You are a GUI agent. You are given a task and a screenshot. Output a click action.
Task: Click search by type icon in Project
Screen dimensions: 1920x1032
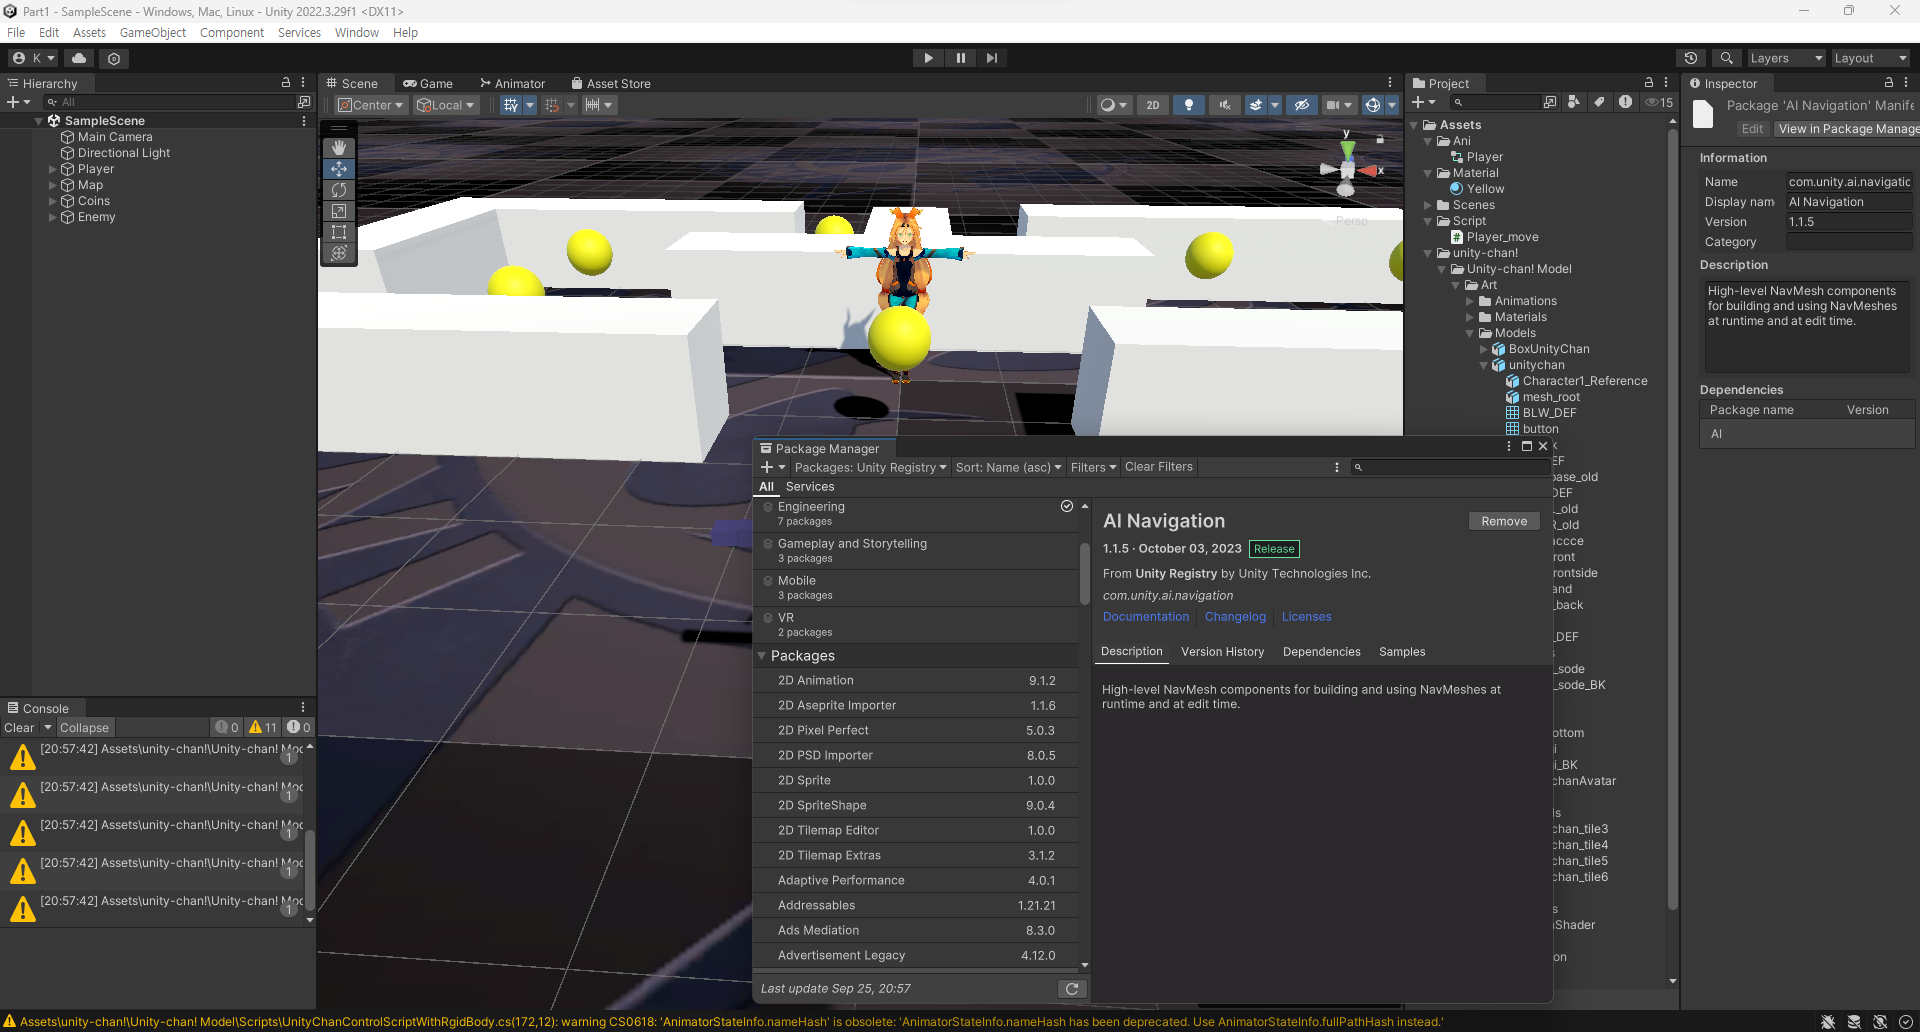tap(1574, 102)
